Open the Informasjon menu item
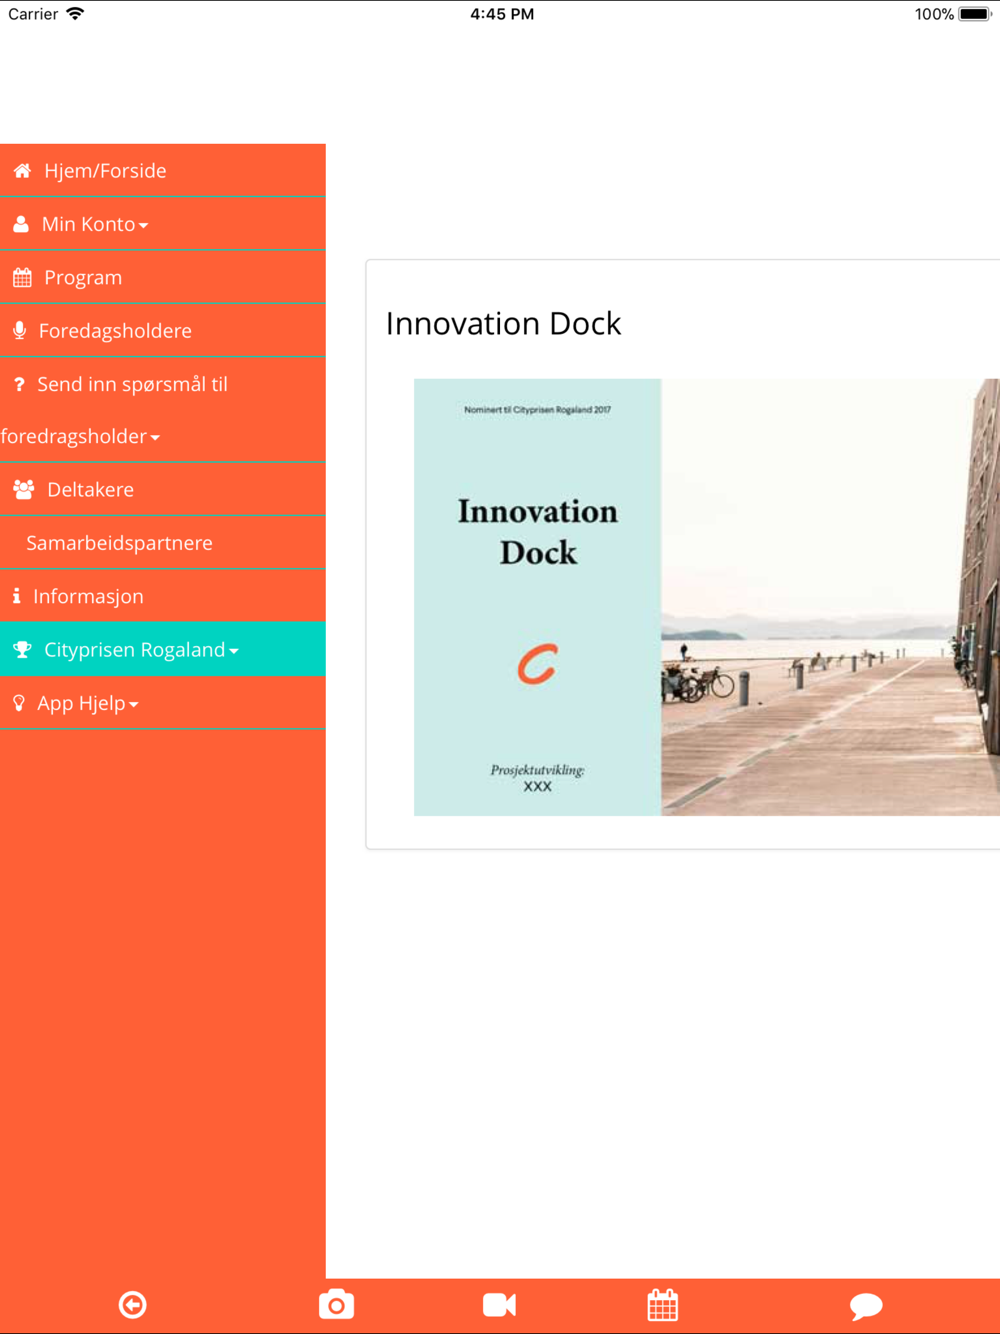Image resolution: width=1000 pixels, height=1334 pixels. click(163, 596)
